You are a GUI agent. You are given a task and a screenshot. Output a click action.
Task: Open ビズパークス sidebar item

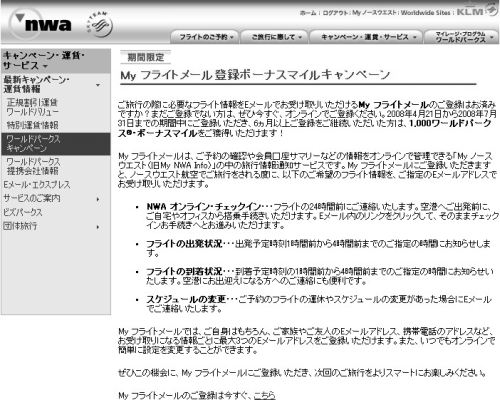[23, 212]
